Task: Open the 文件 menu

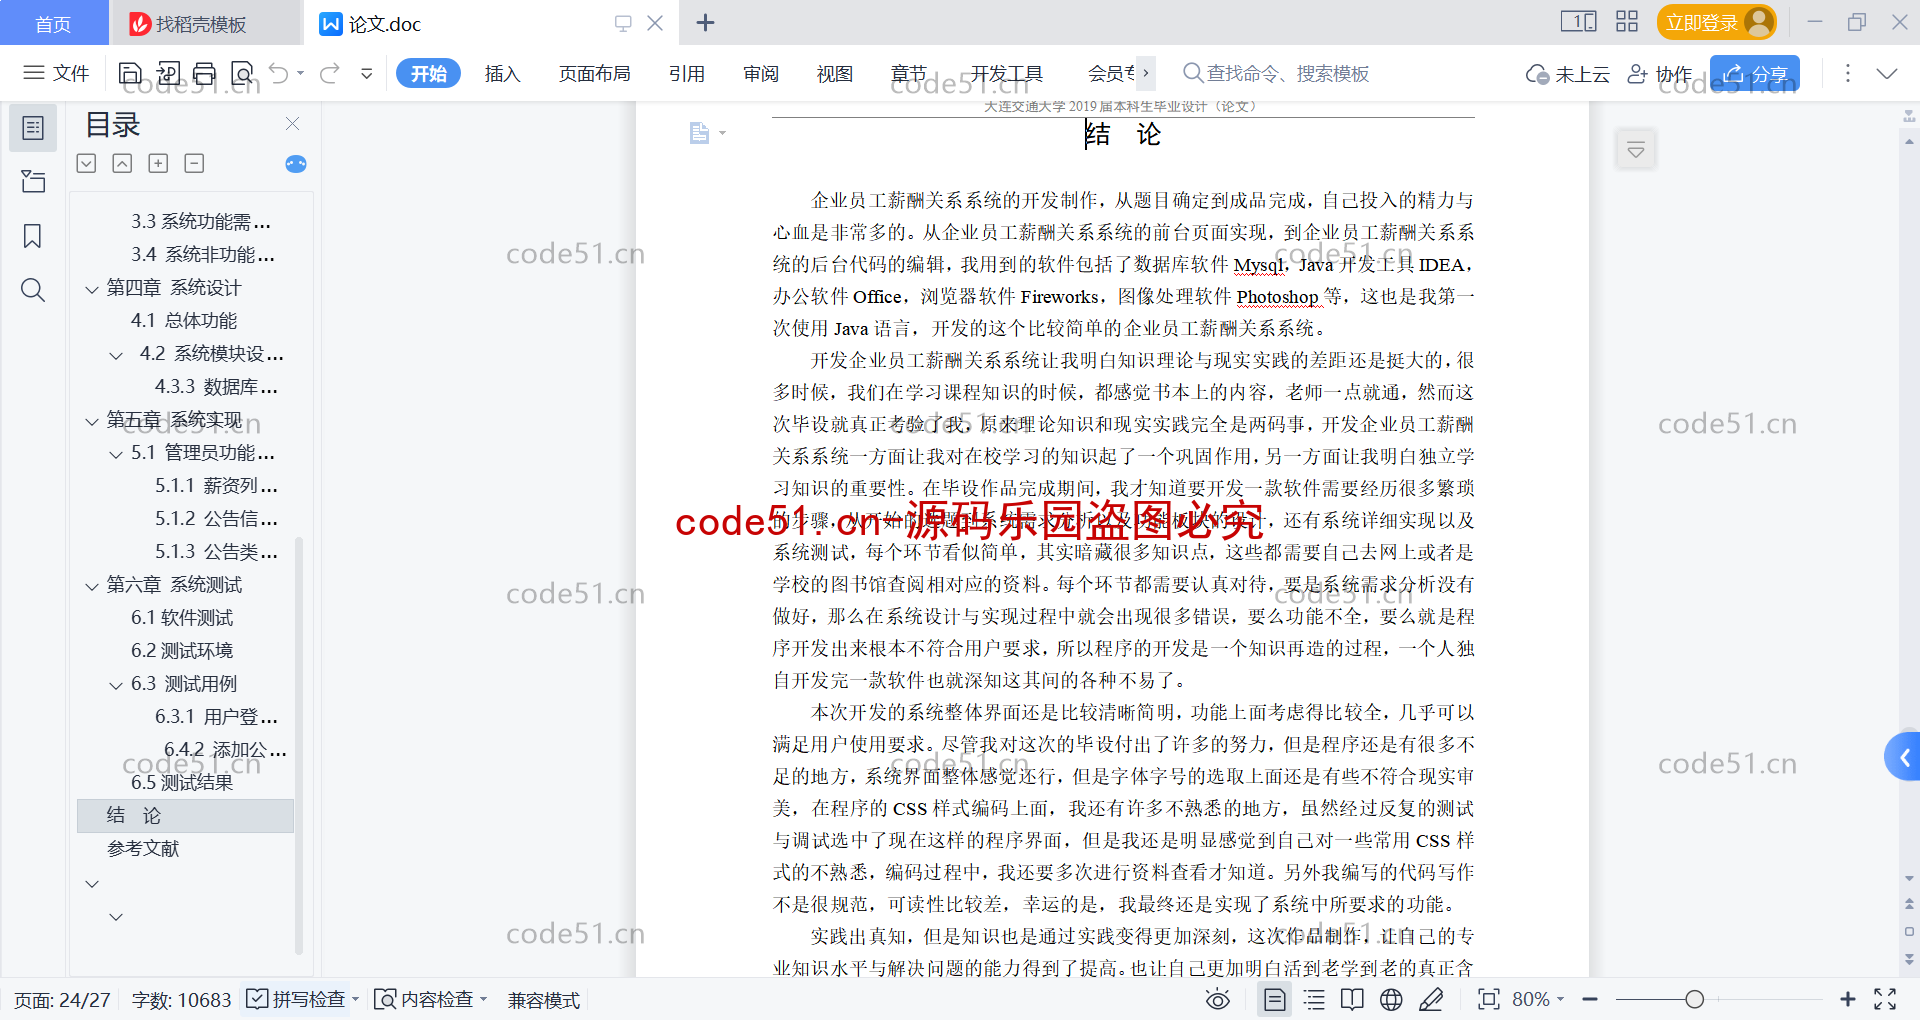Action: tap(57, 73)
